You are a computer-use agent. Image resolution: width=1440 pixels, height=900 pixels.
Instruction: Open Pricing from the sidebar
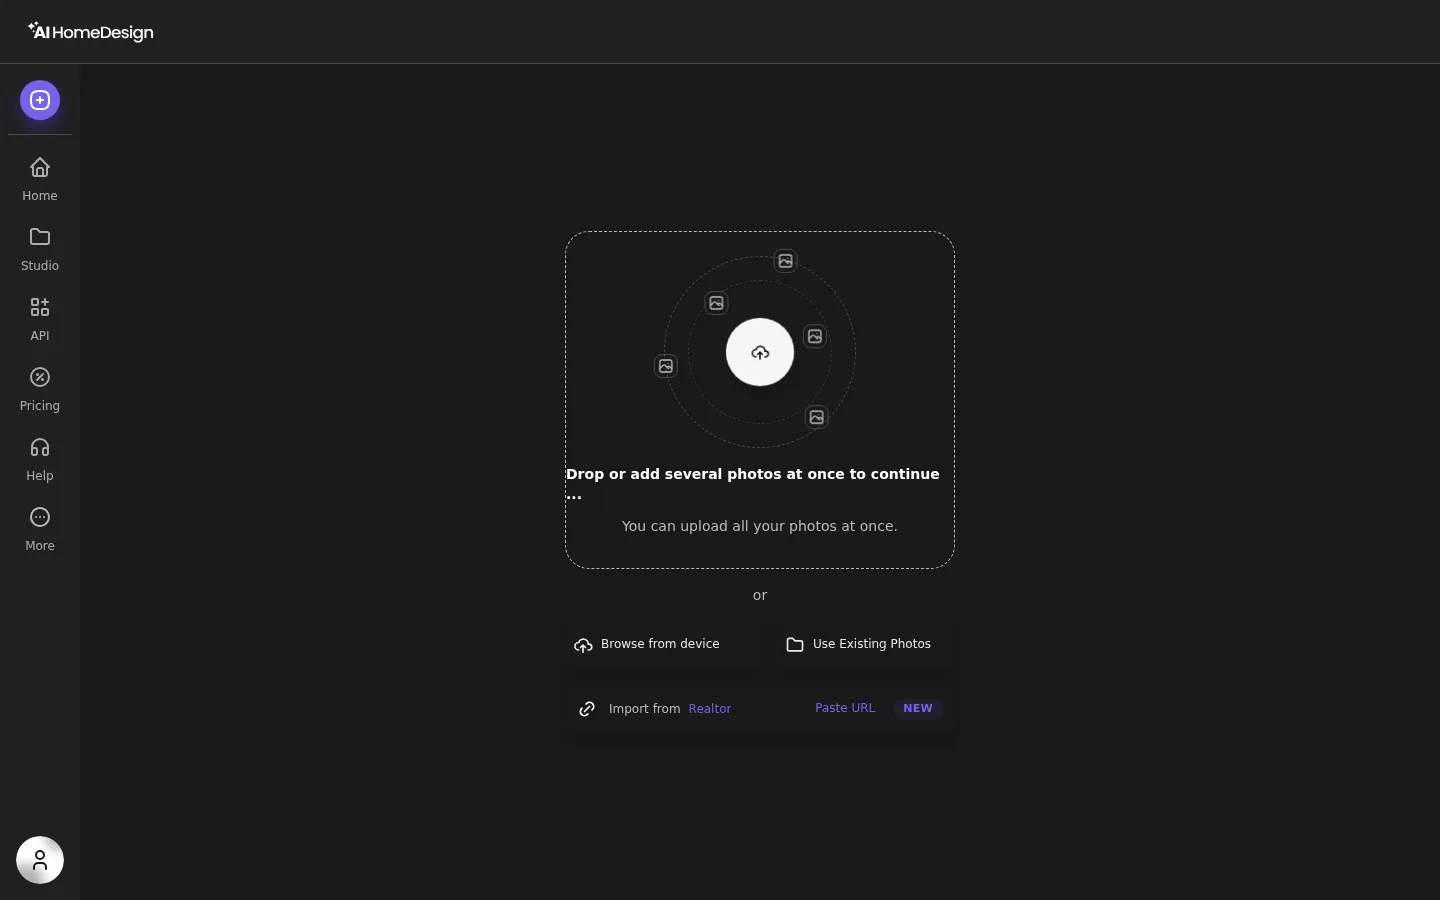point(40,390)
